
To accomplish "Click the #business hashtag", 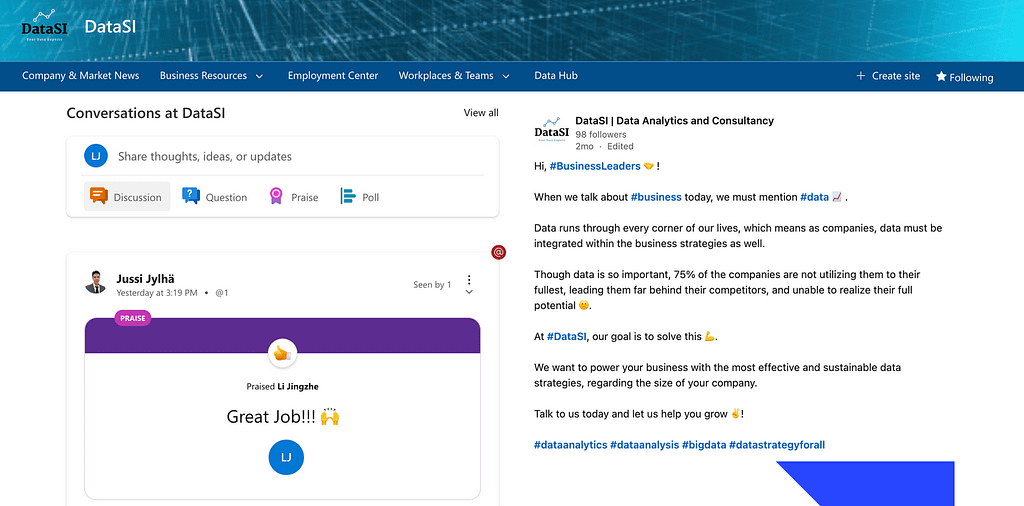I will point(656,197).
